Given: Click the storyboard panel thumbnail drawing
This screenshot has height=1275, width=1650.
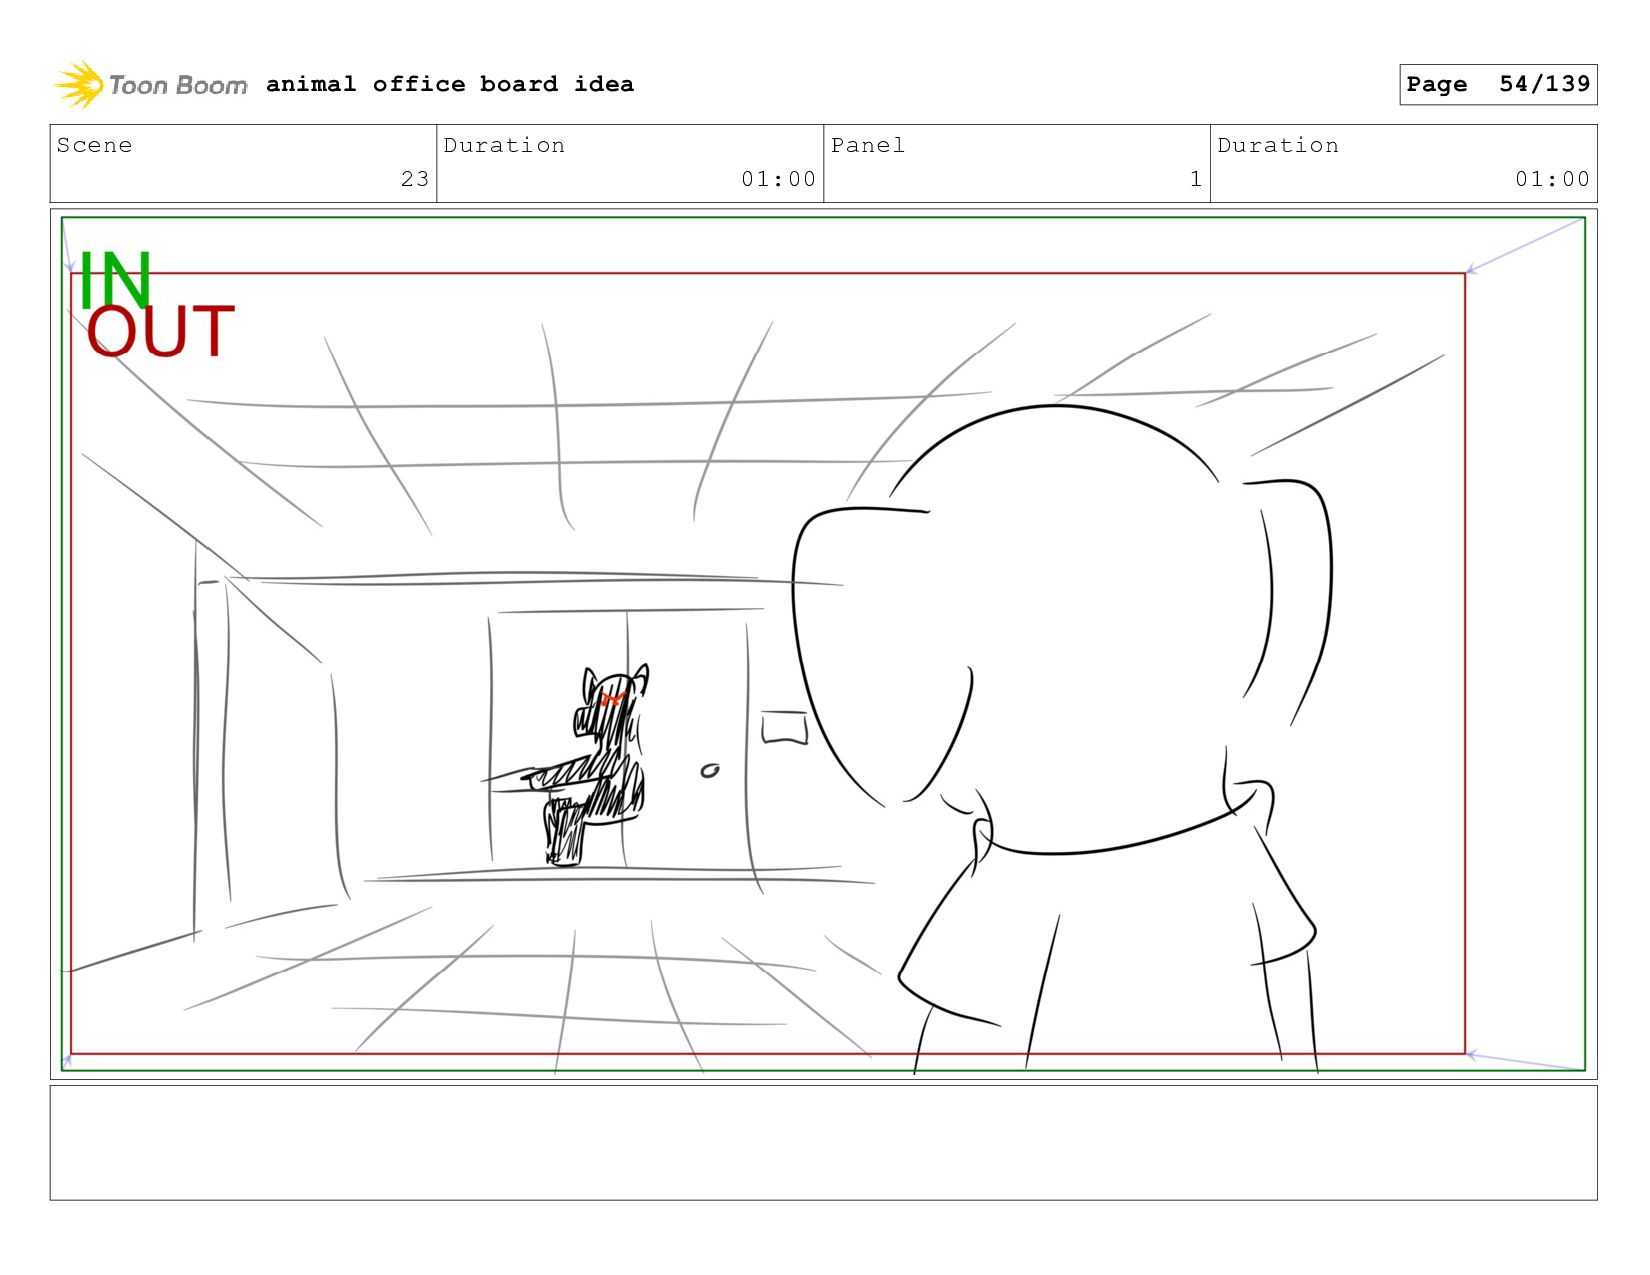Looking at the screenshot, I should (823, 644).
